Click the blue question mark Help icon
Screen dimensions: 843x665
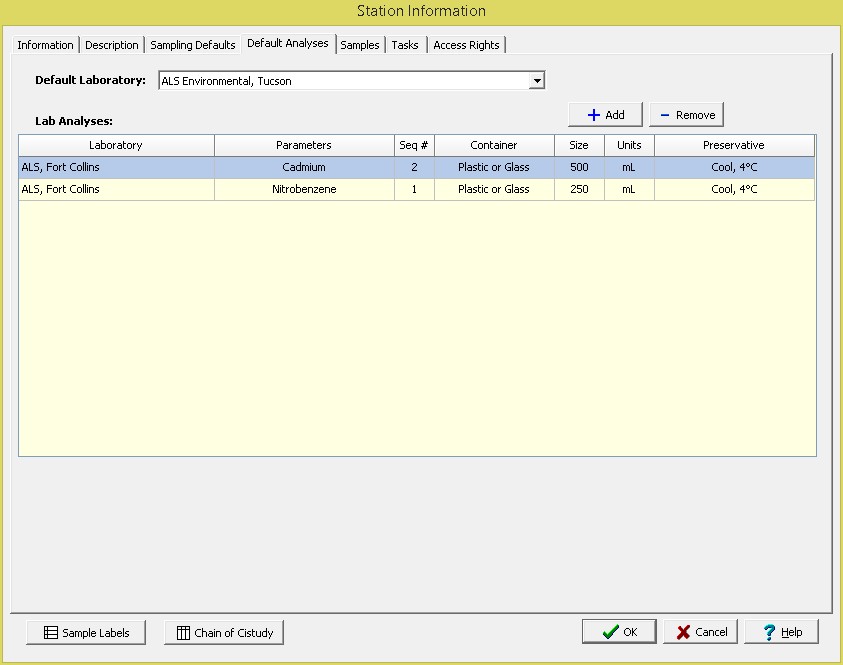point(769,632)
